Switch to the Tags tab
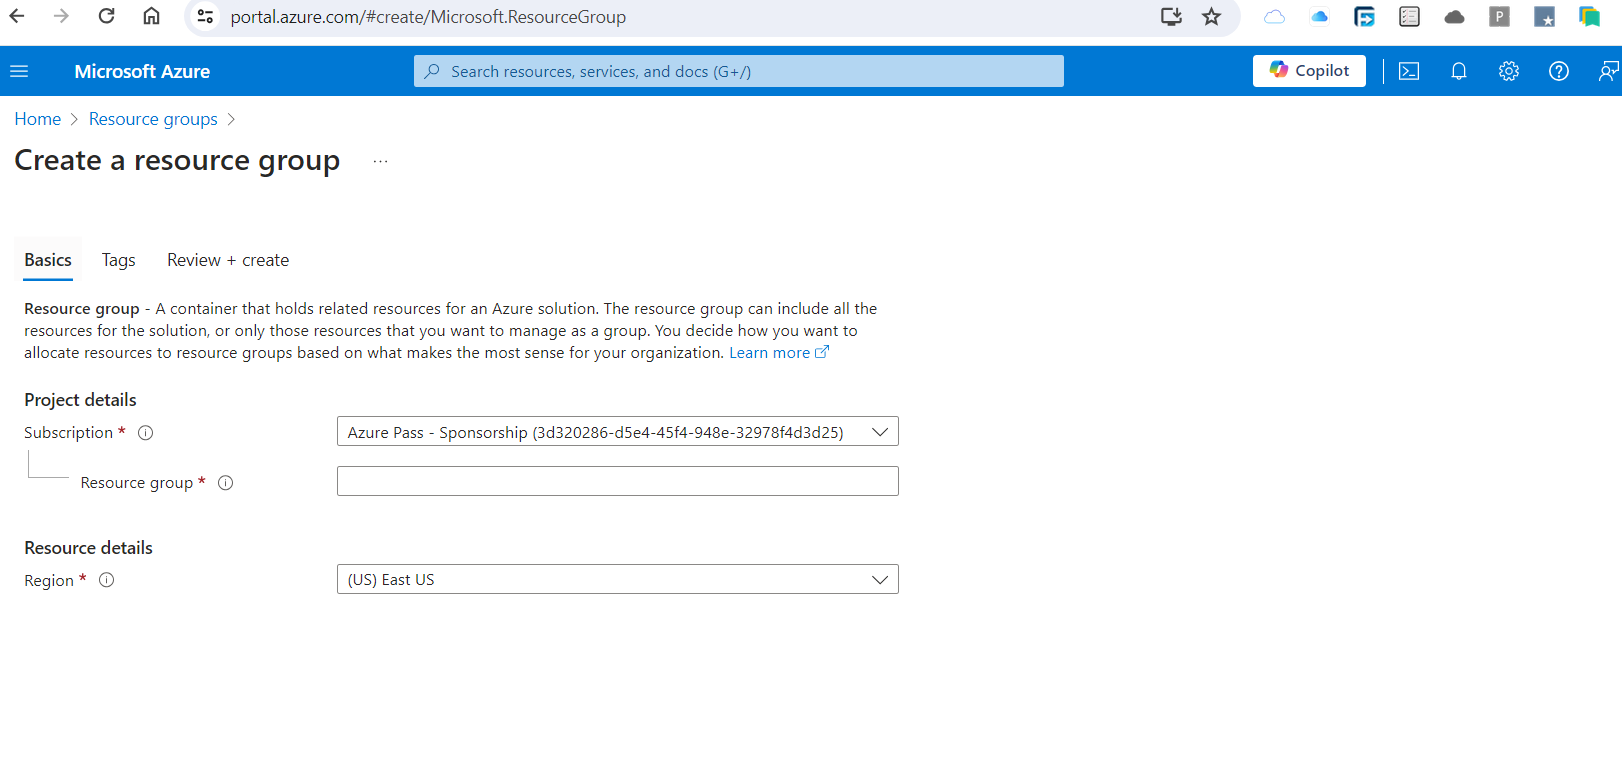Viewport: 1622px width, 770px height. [x=118, y=260]
